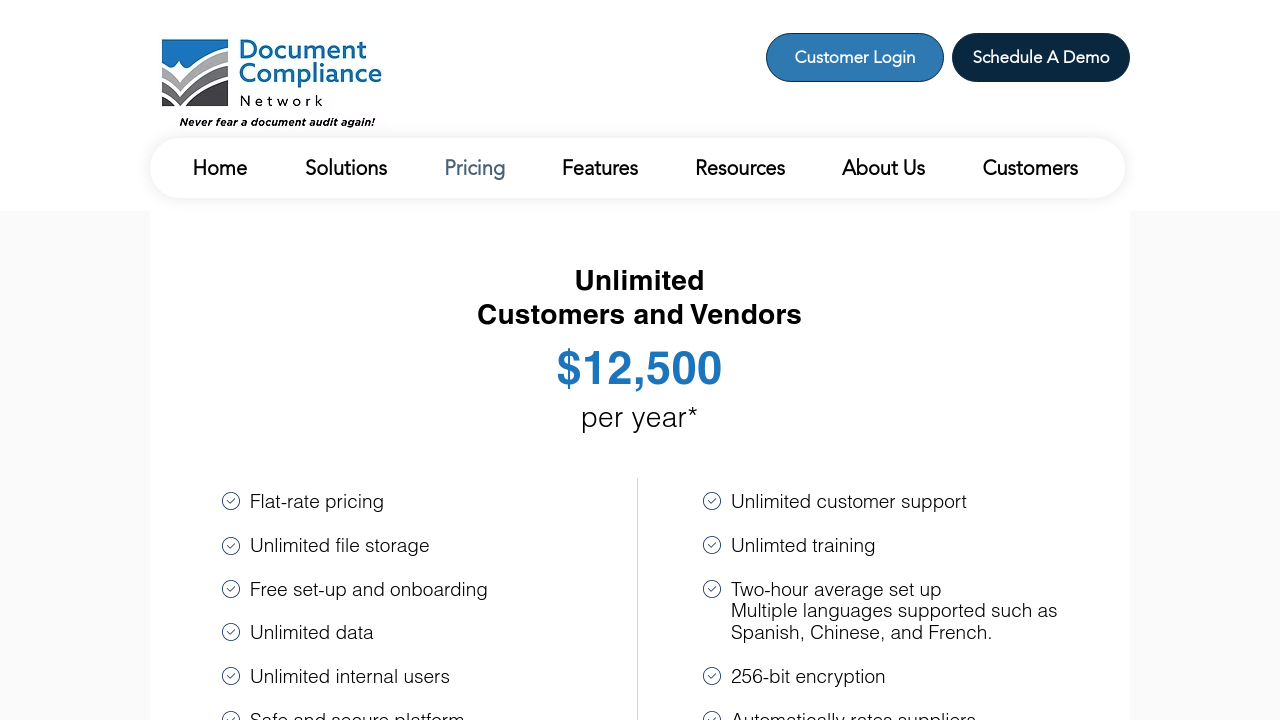
Task: Click checkmark icon beside Unlimited file storage
Action: pyautogui.click(x=231, y=546)
